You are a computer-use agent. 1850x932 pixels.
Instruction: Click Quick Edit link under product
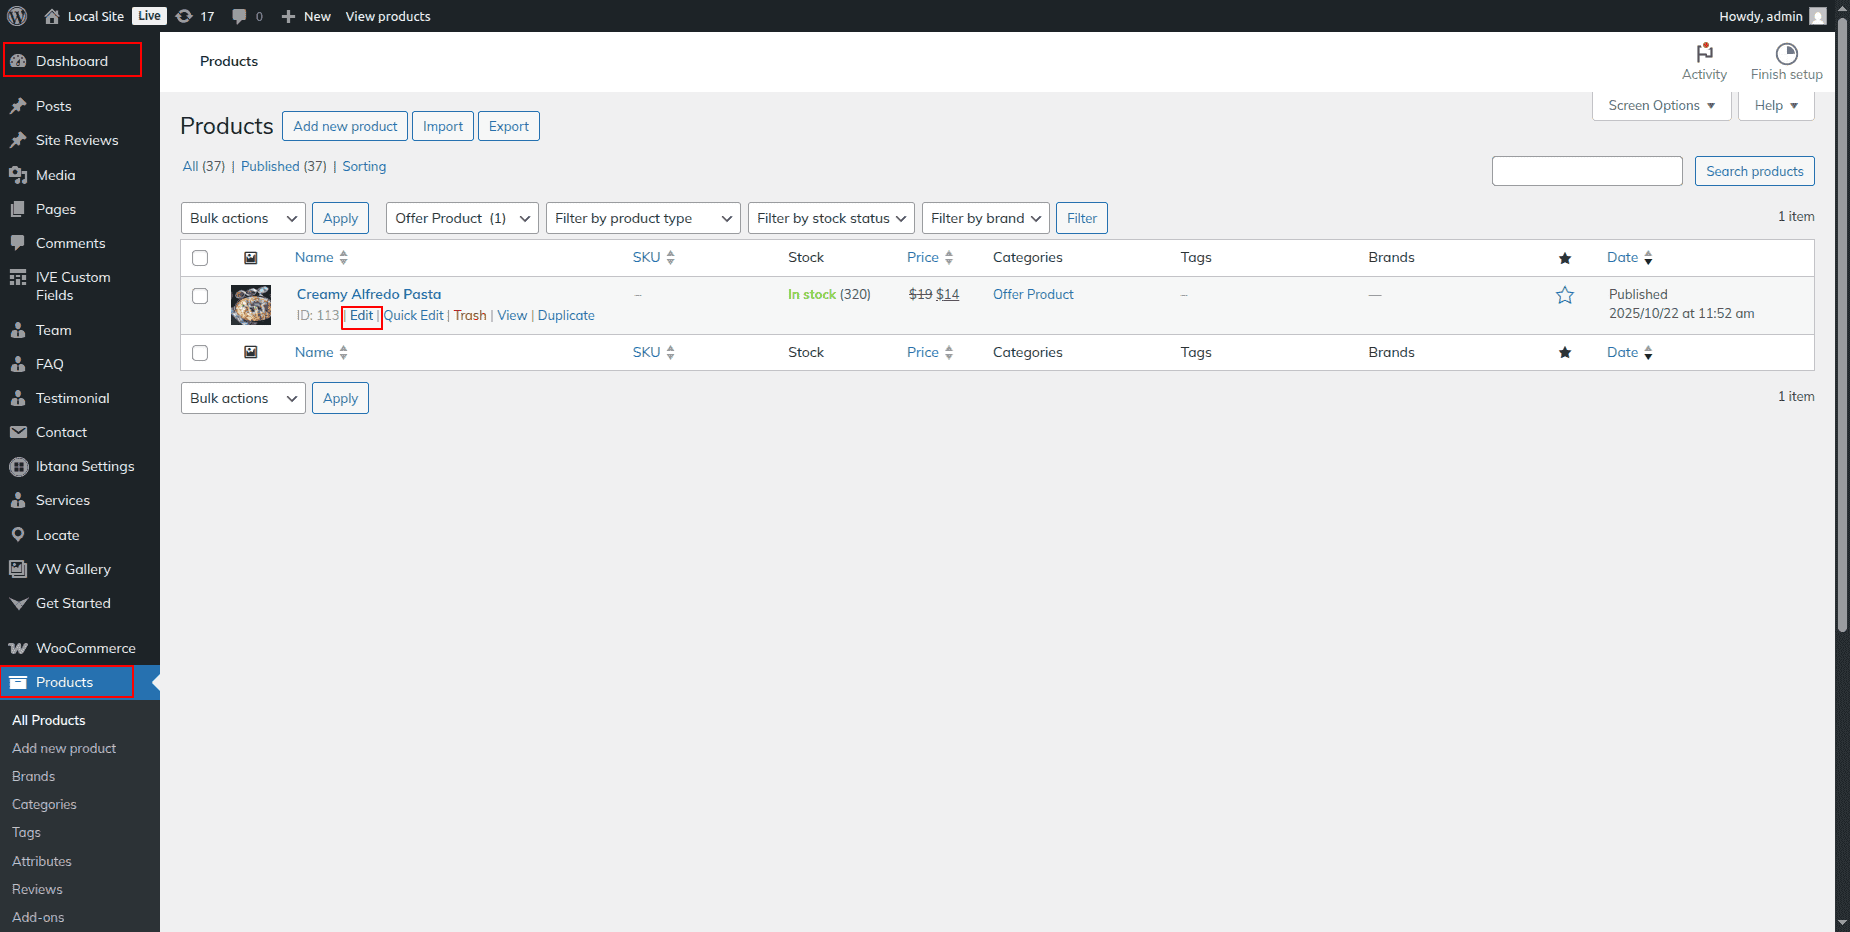(x=414, y=315)
